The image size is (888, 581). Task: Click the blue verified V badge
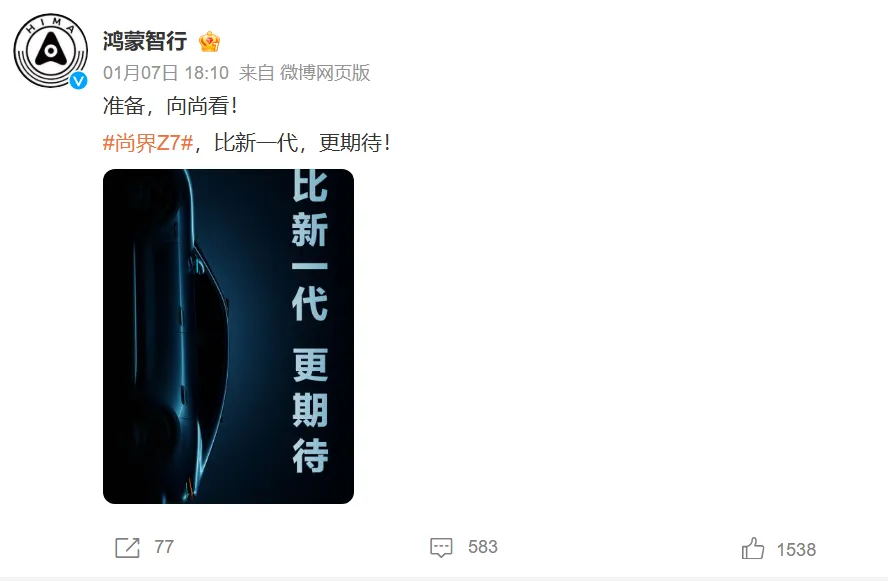coord(78,80)
